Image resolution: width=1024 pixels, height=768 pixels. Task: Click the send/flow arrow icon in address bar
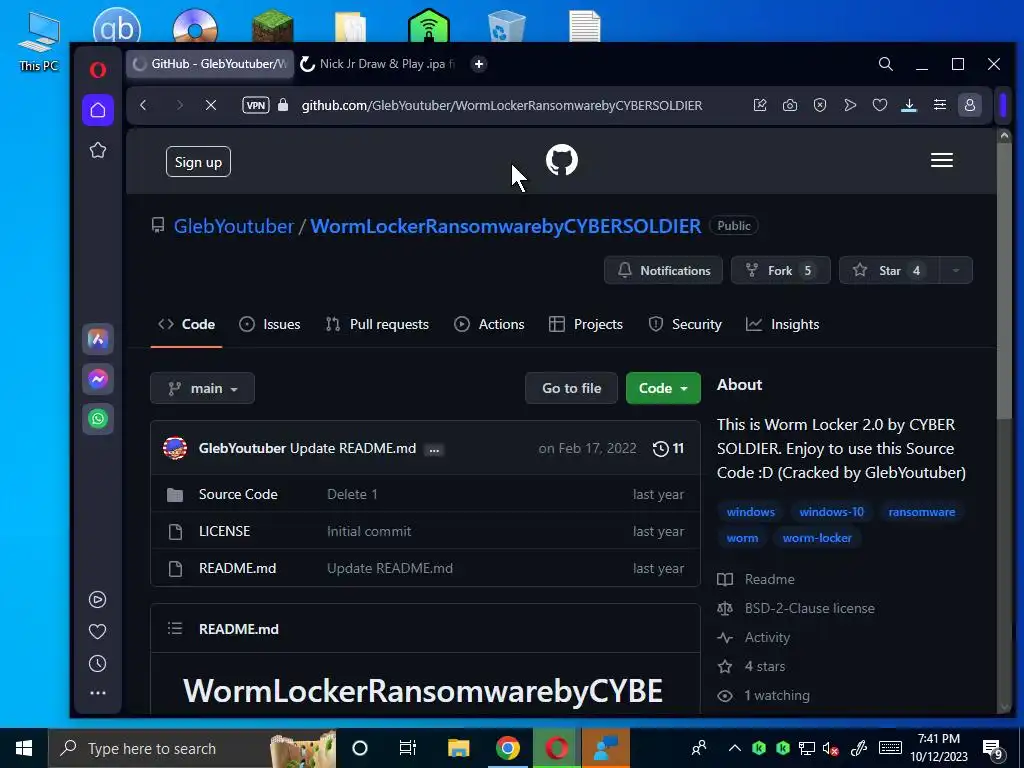pos(850,105)
